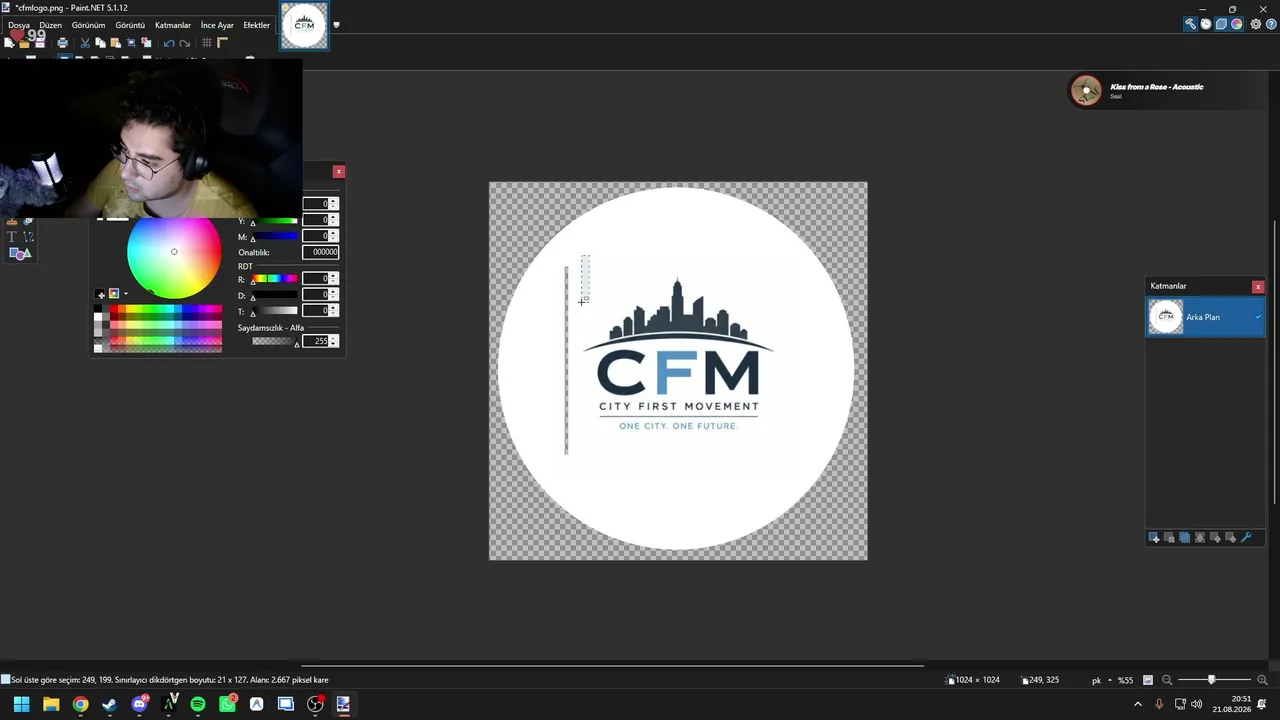This screenshot has width=1280, height=720.
Task: Click the hue (R) numeric value field
Action: coord(316,278)
